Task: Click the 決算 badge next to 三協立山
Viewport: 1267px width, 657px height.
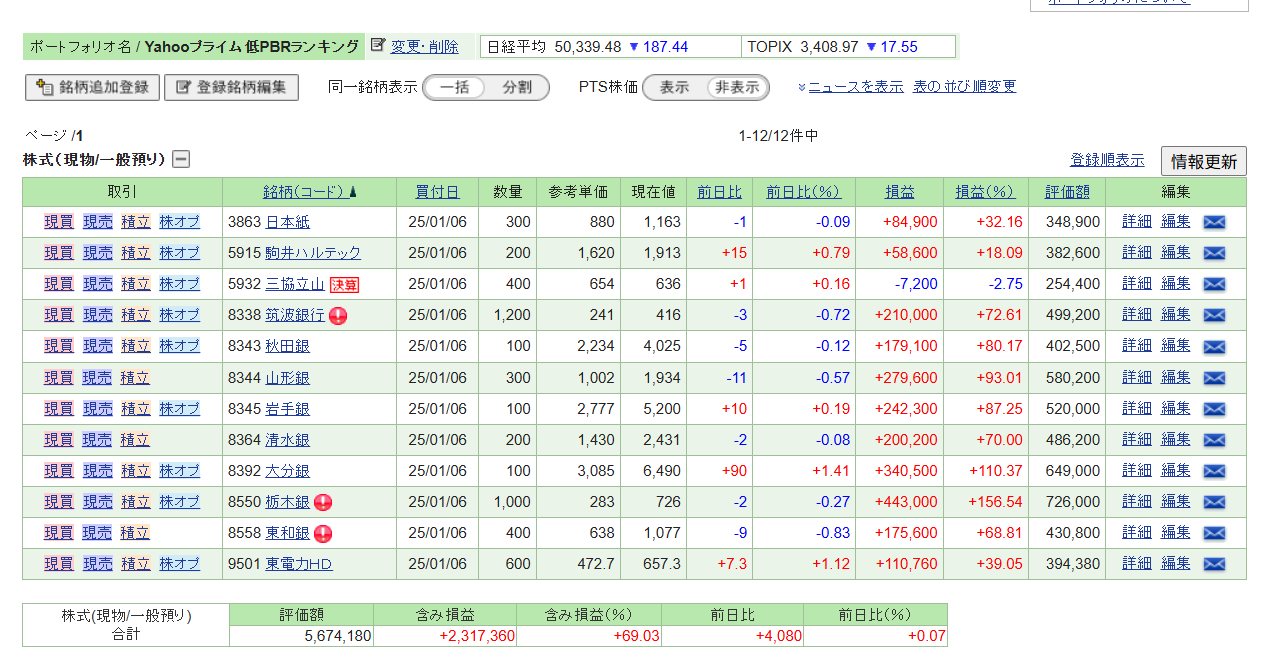Action: click(344, 284)
